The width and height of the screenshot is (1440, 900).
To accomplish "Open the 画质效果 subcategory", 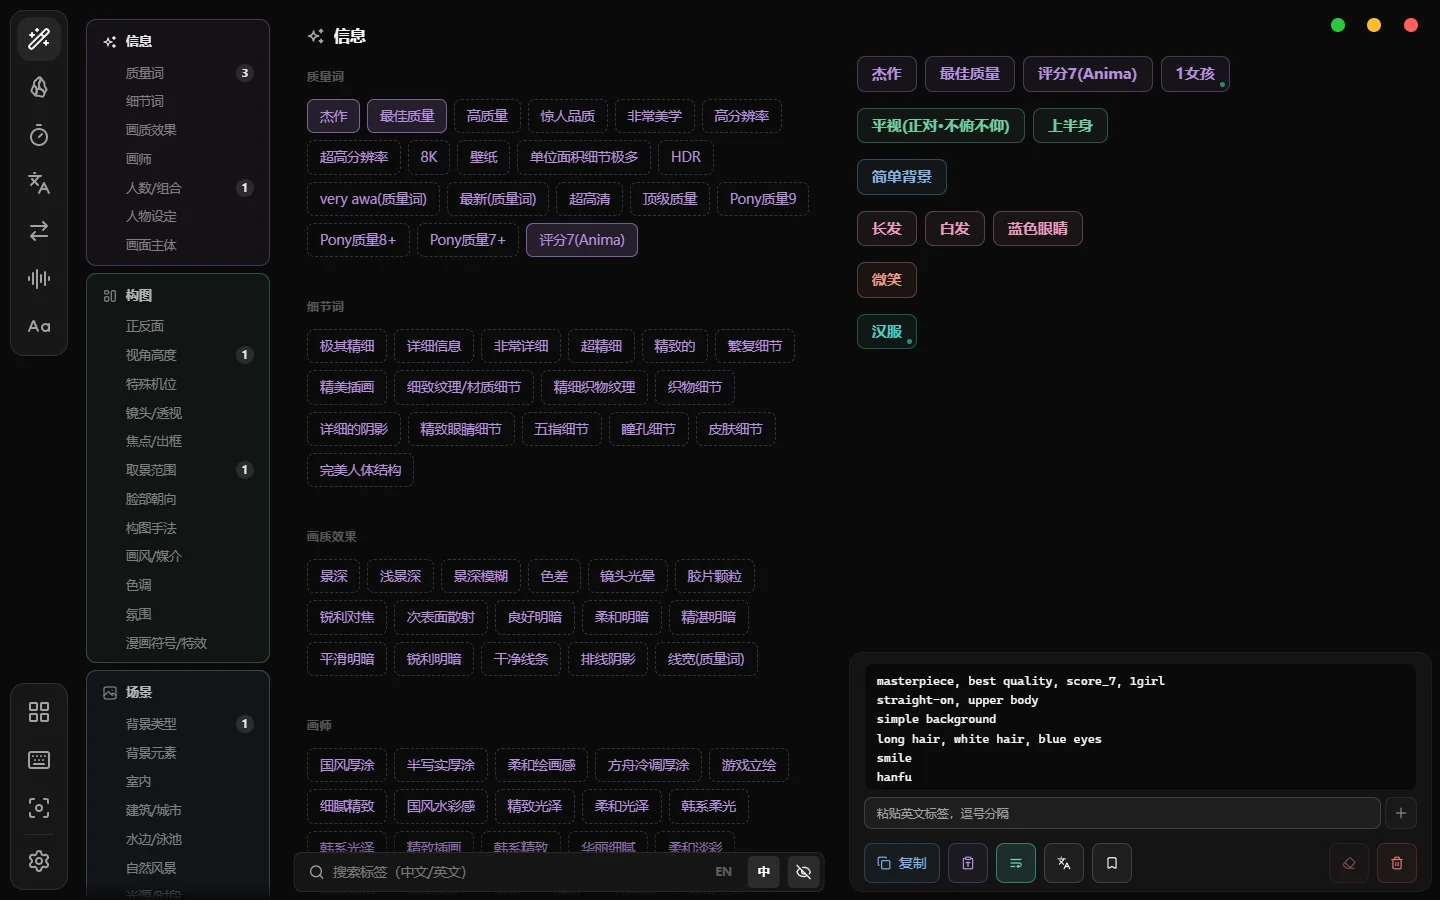I will click(x=178, y=130).
